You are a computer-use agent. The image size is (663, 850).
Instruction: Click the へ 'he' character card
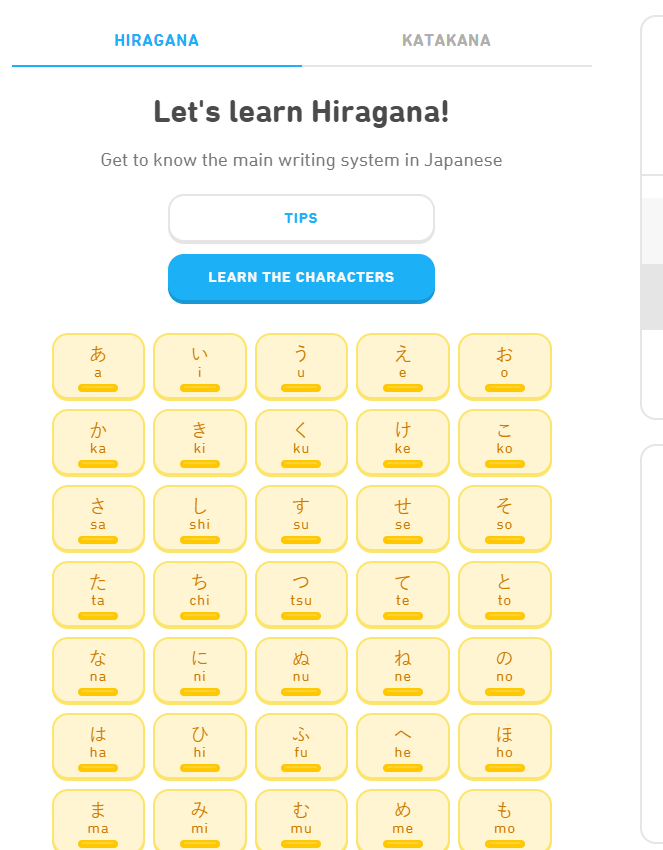pos(403,746)
